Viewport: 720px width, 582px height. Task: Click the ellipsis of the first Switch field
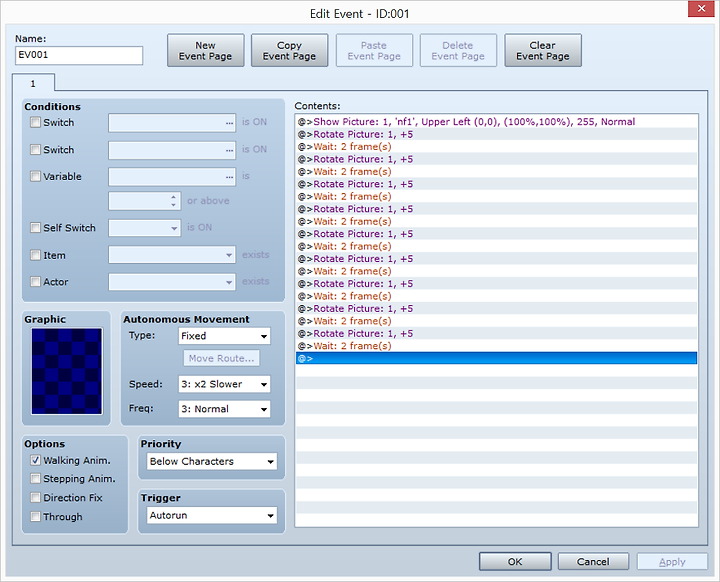tap(229, 123)
